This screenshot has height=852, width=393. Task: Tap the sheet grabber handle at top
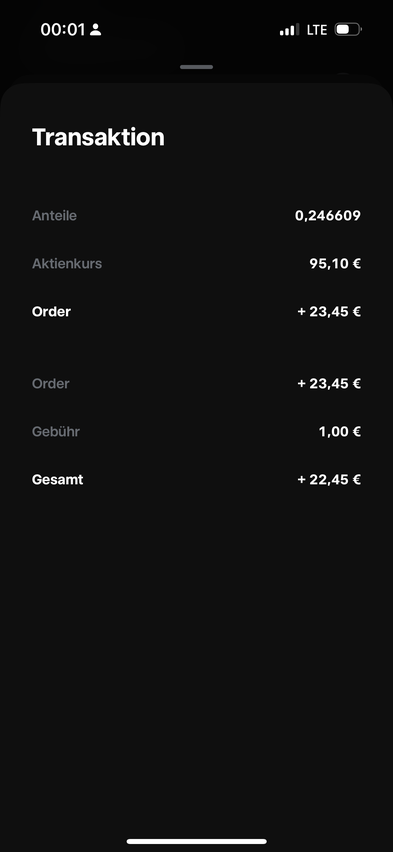(196, 67)
